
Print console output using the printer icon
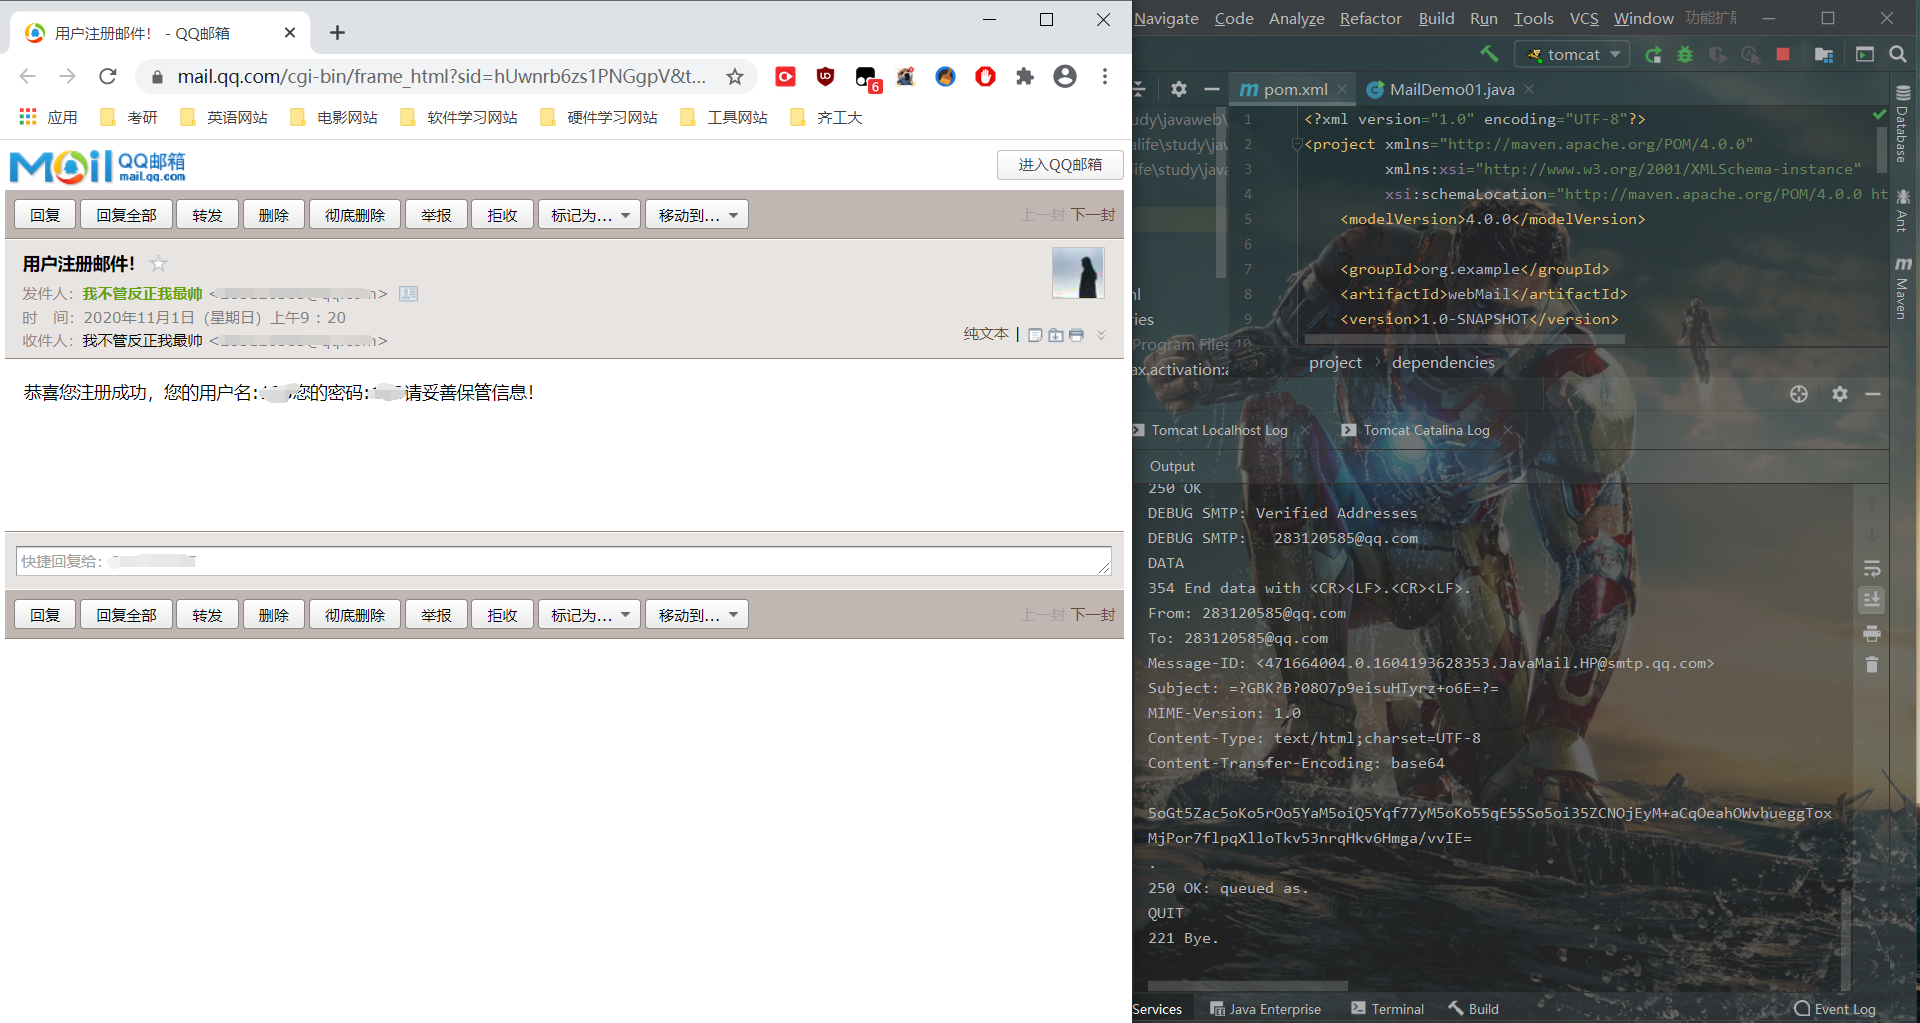point(1872,634)
